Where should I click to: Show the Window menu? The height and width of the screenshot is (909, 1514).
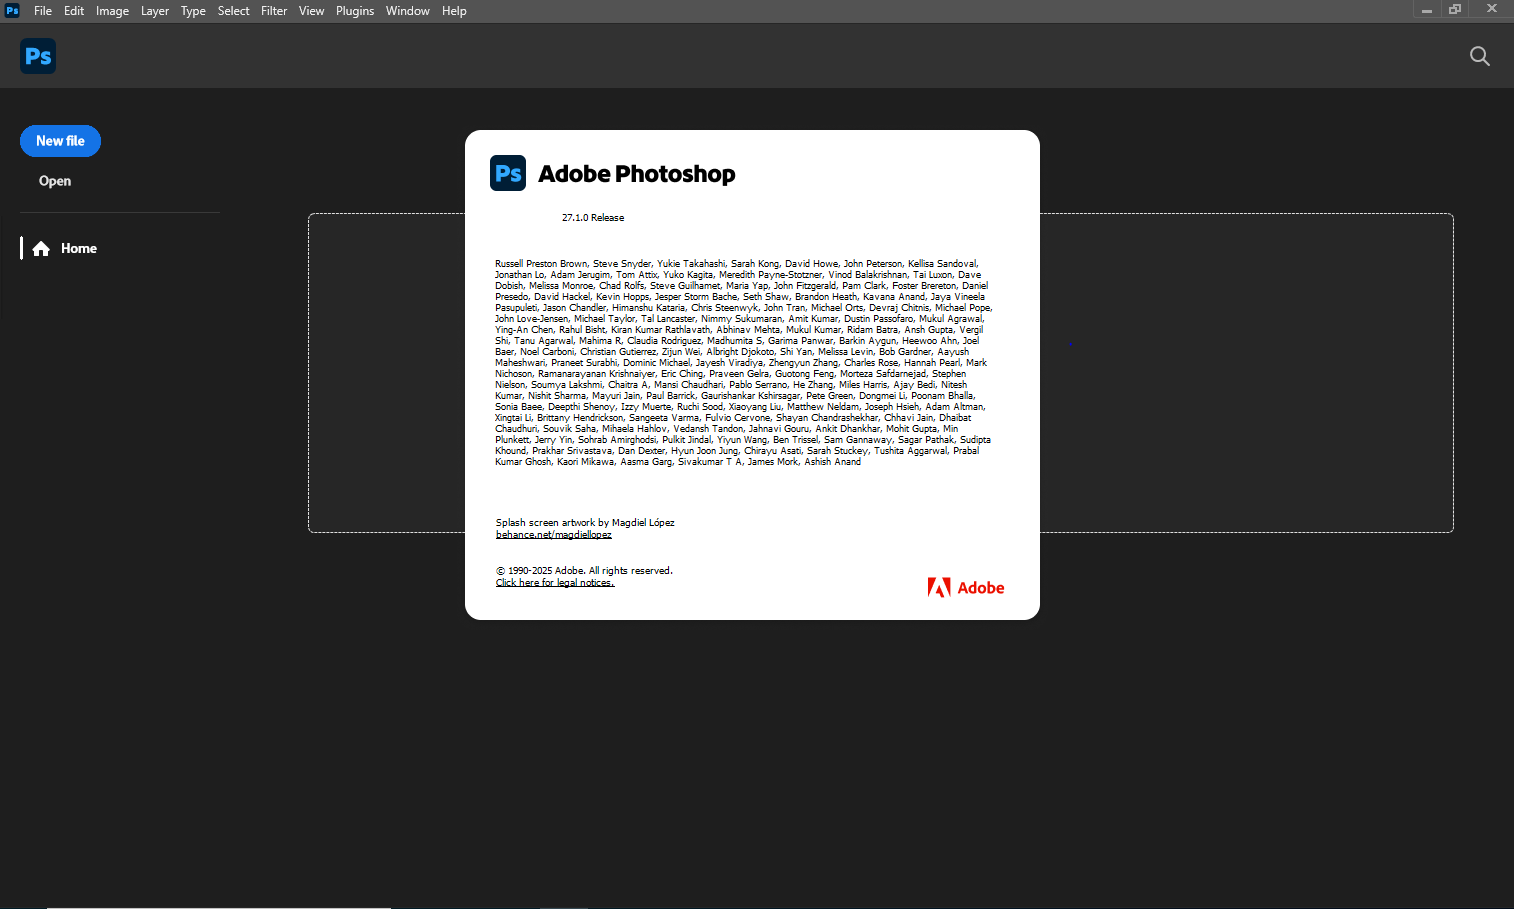pos(408,11)
